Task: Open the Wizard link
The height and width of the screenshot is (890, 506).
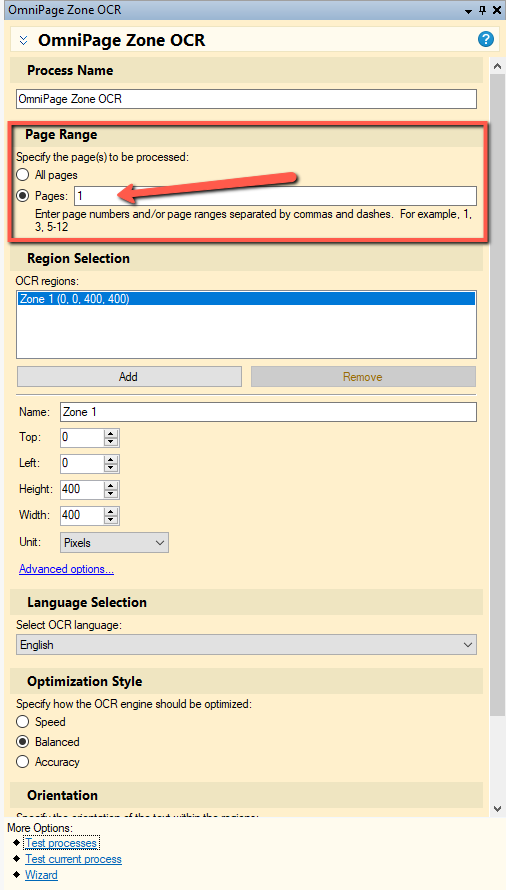Action: [41, 875]
